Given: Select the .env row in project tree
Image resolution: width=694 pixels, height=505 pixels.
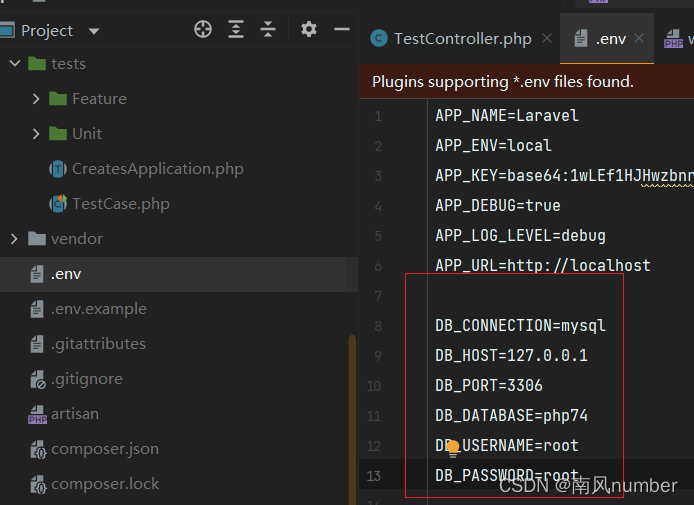Looking at the screenshot, I should 179,274.
